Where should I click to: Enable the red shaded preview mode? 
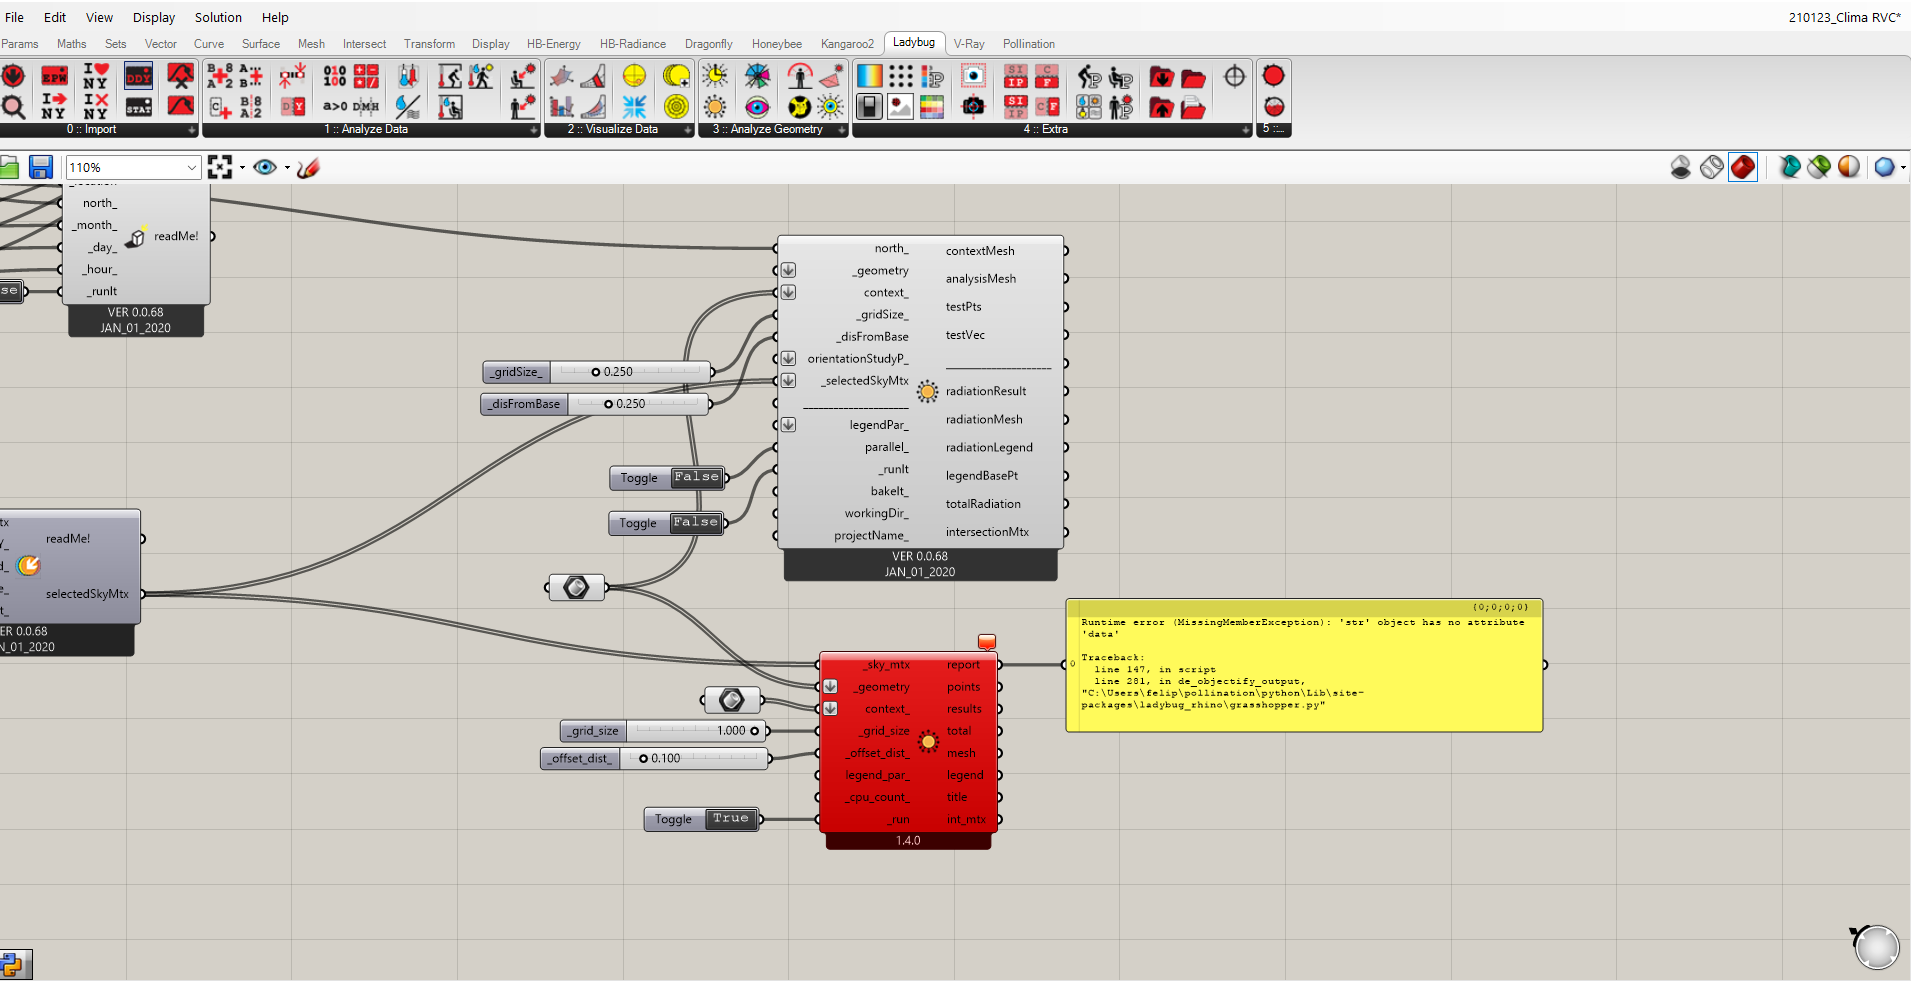[x=1743, y=167]
